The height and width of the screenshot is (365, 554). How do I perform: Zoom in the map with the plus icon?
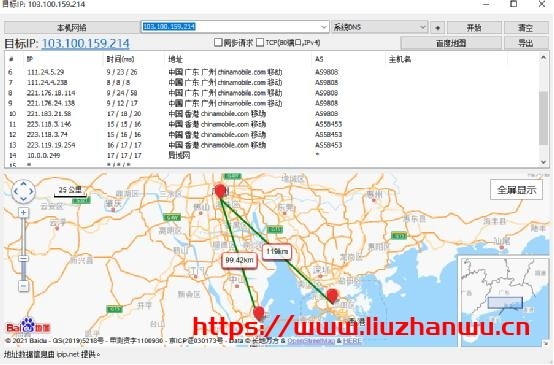23,213
